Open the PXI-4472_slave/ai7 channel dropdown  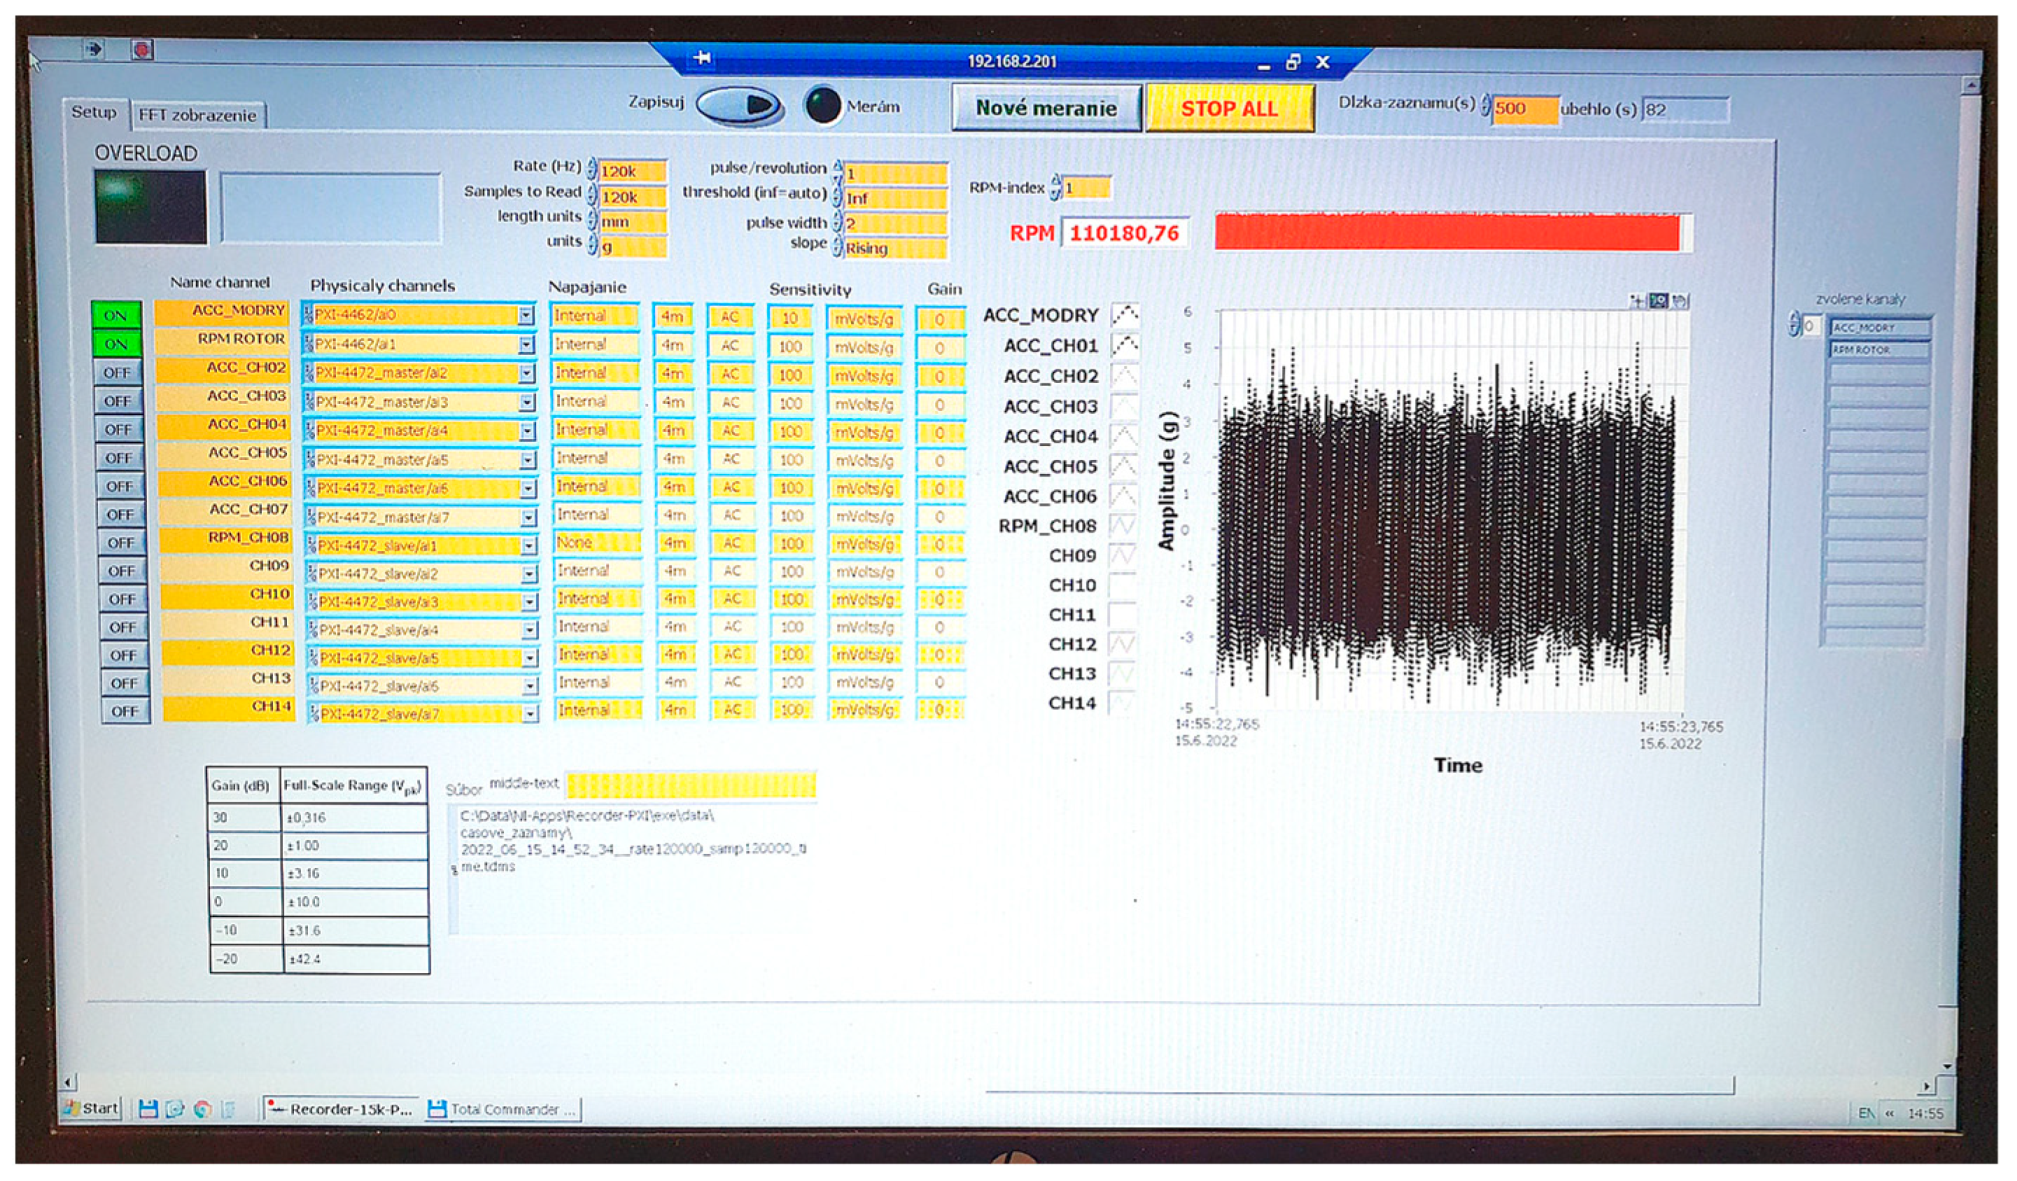click(528, 712)
